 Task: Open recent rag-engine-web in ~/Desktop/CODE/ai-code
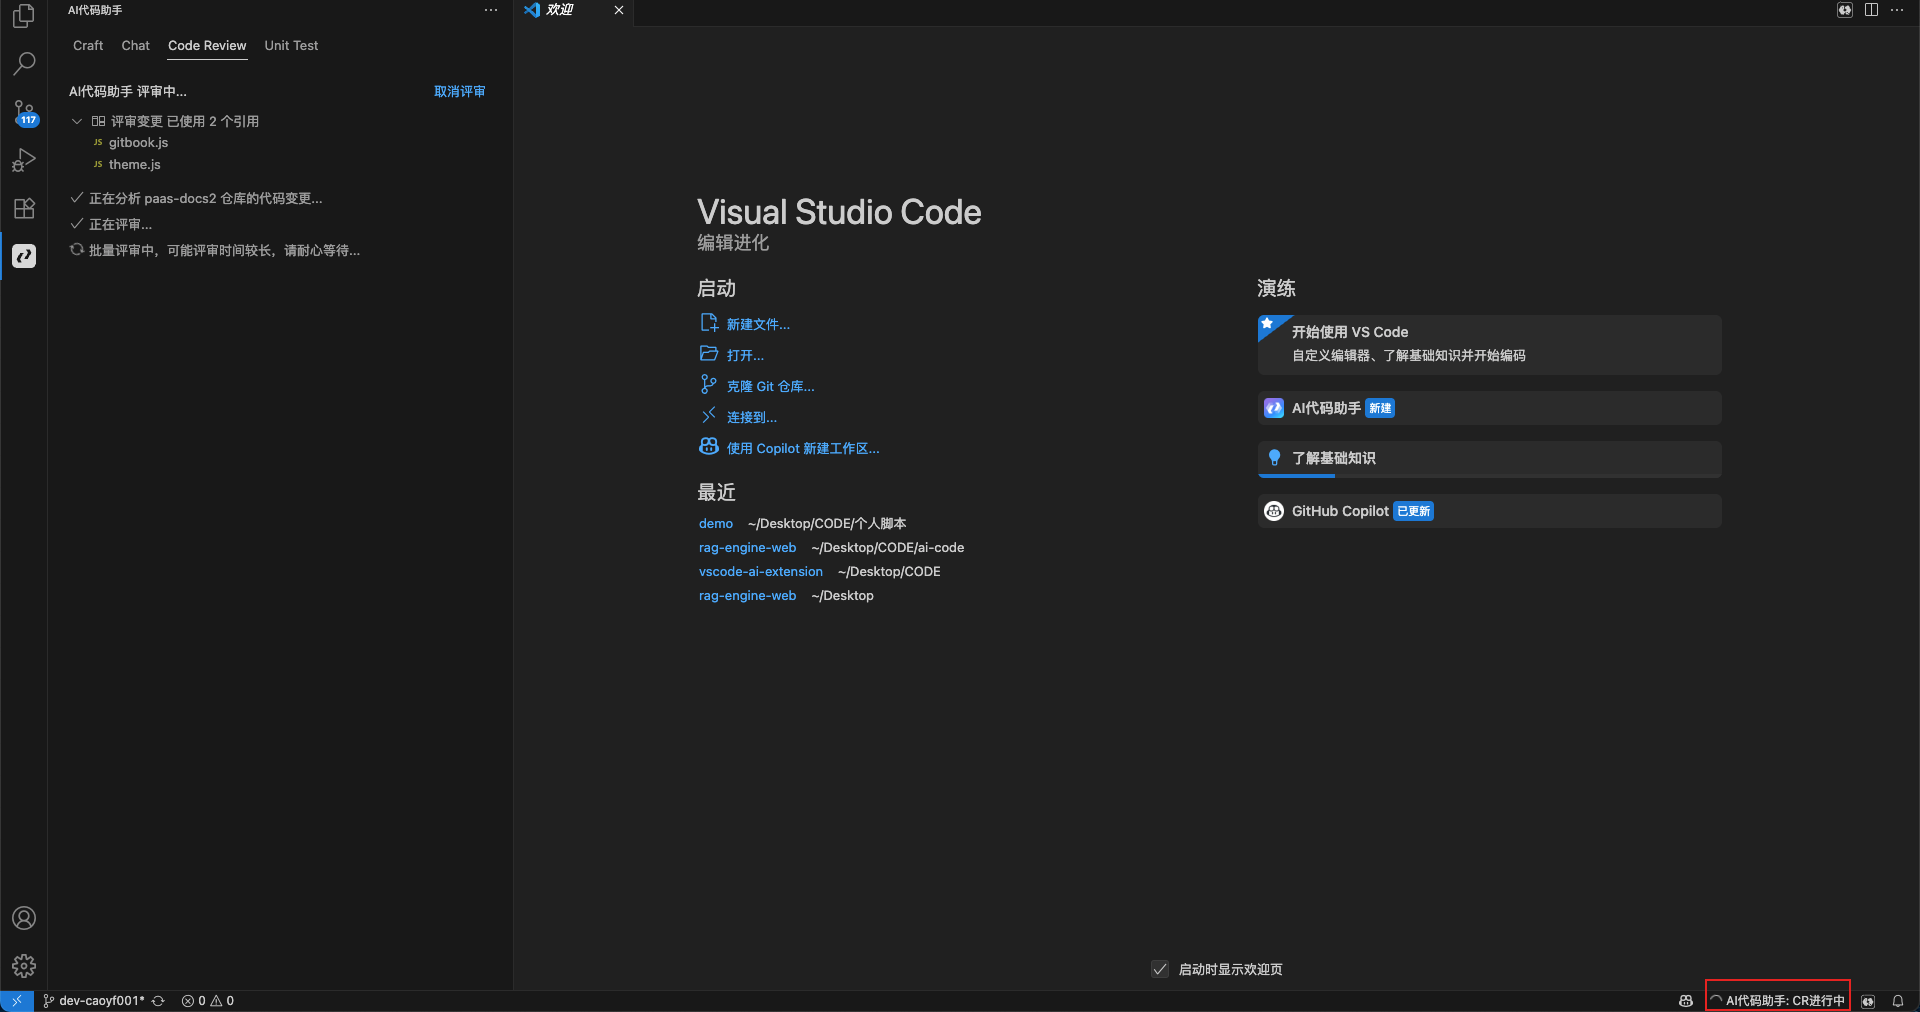[x=747, y=547]
